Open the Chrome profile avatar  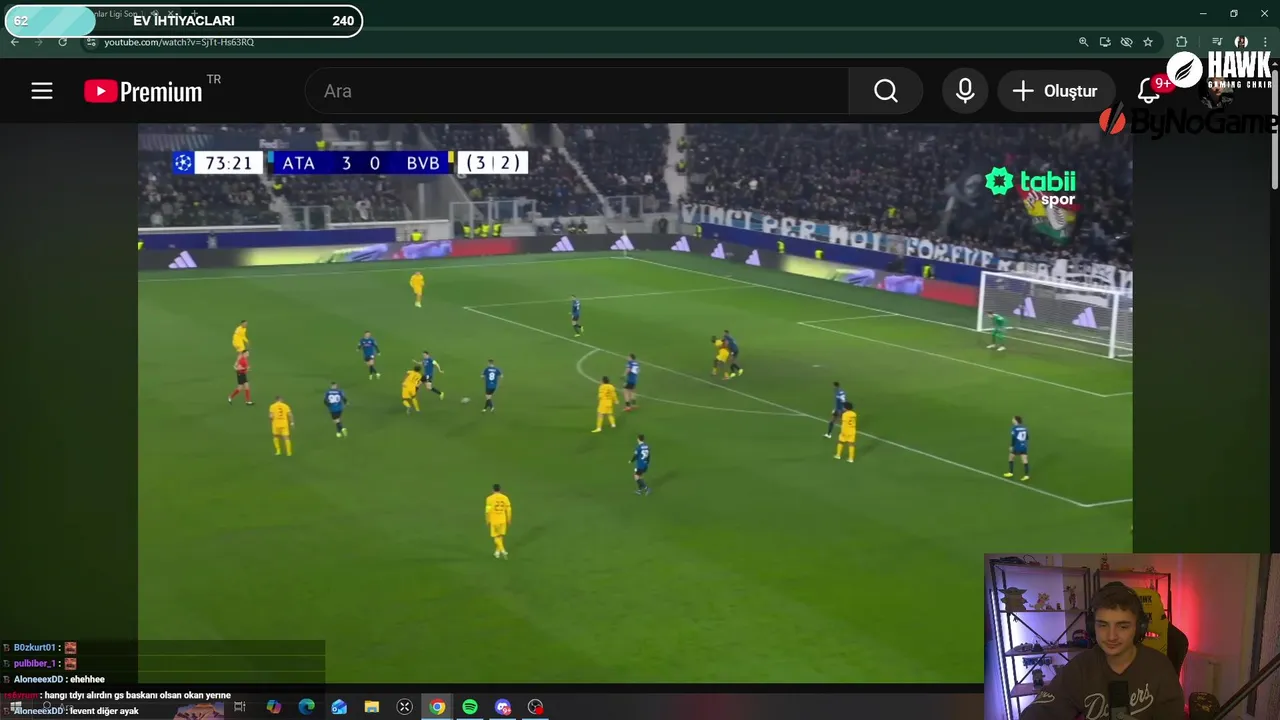(1241, 42)
